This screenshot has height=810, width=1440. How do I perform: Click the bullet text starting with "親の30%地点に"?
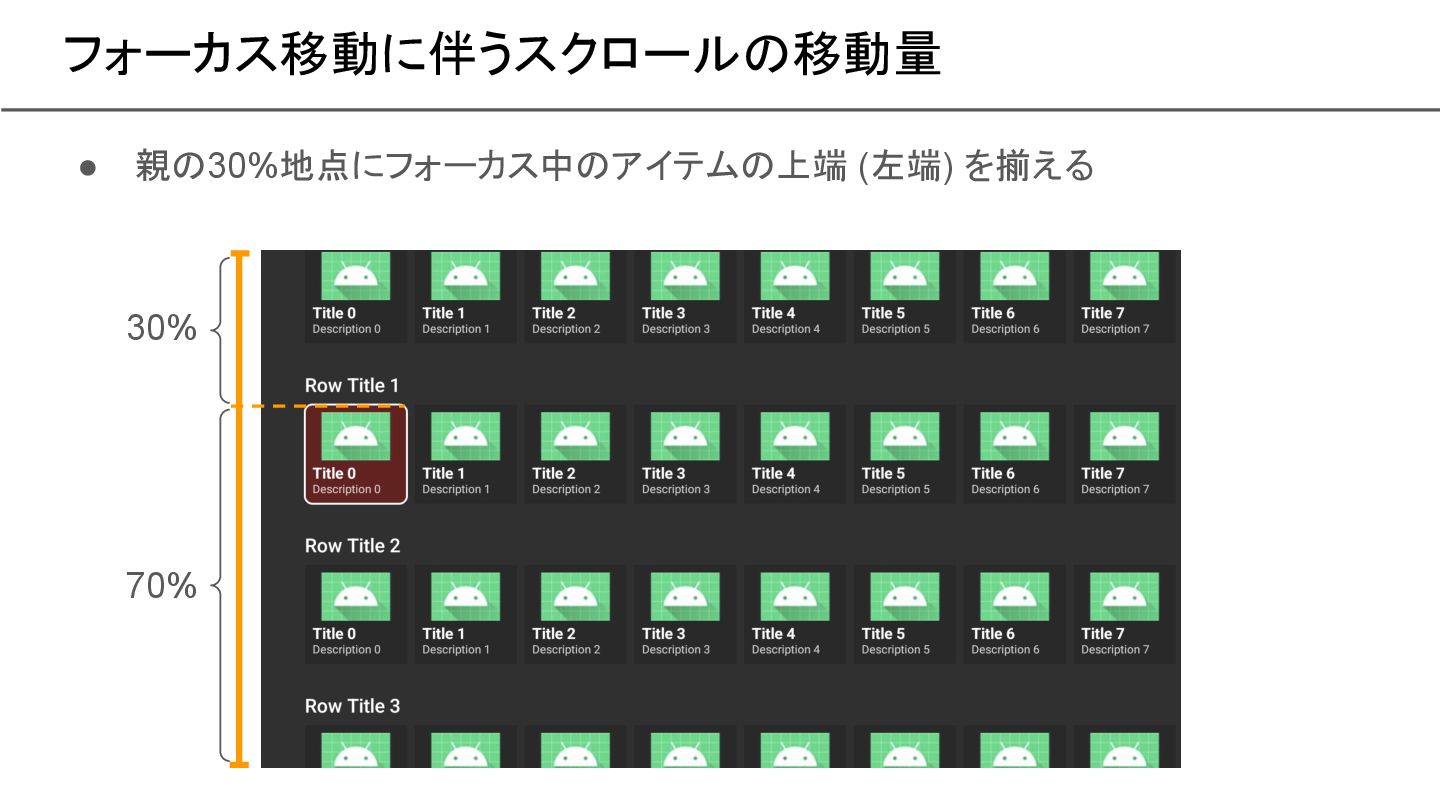(615, 166)
